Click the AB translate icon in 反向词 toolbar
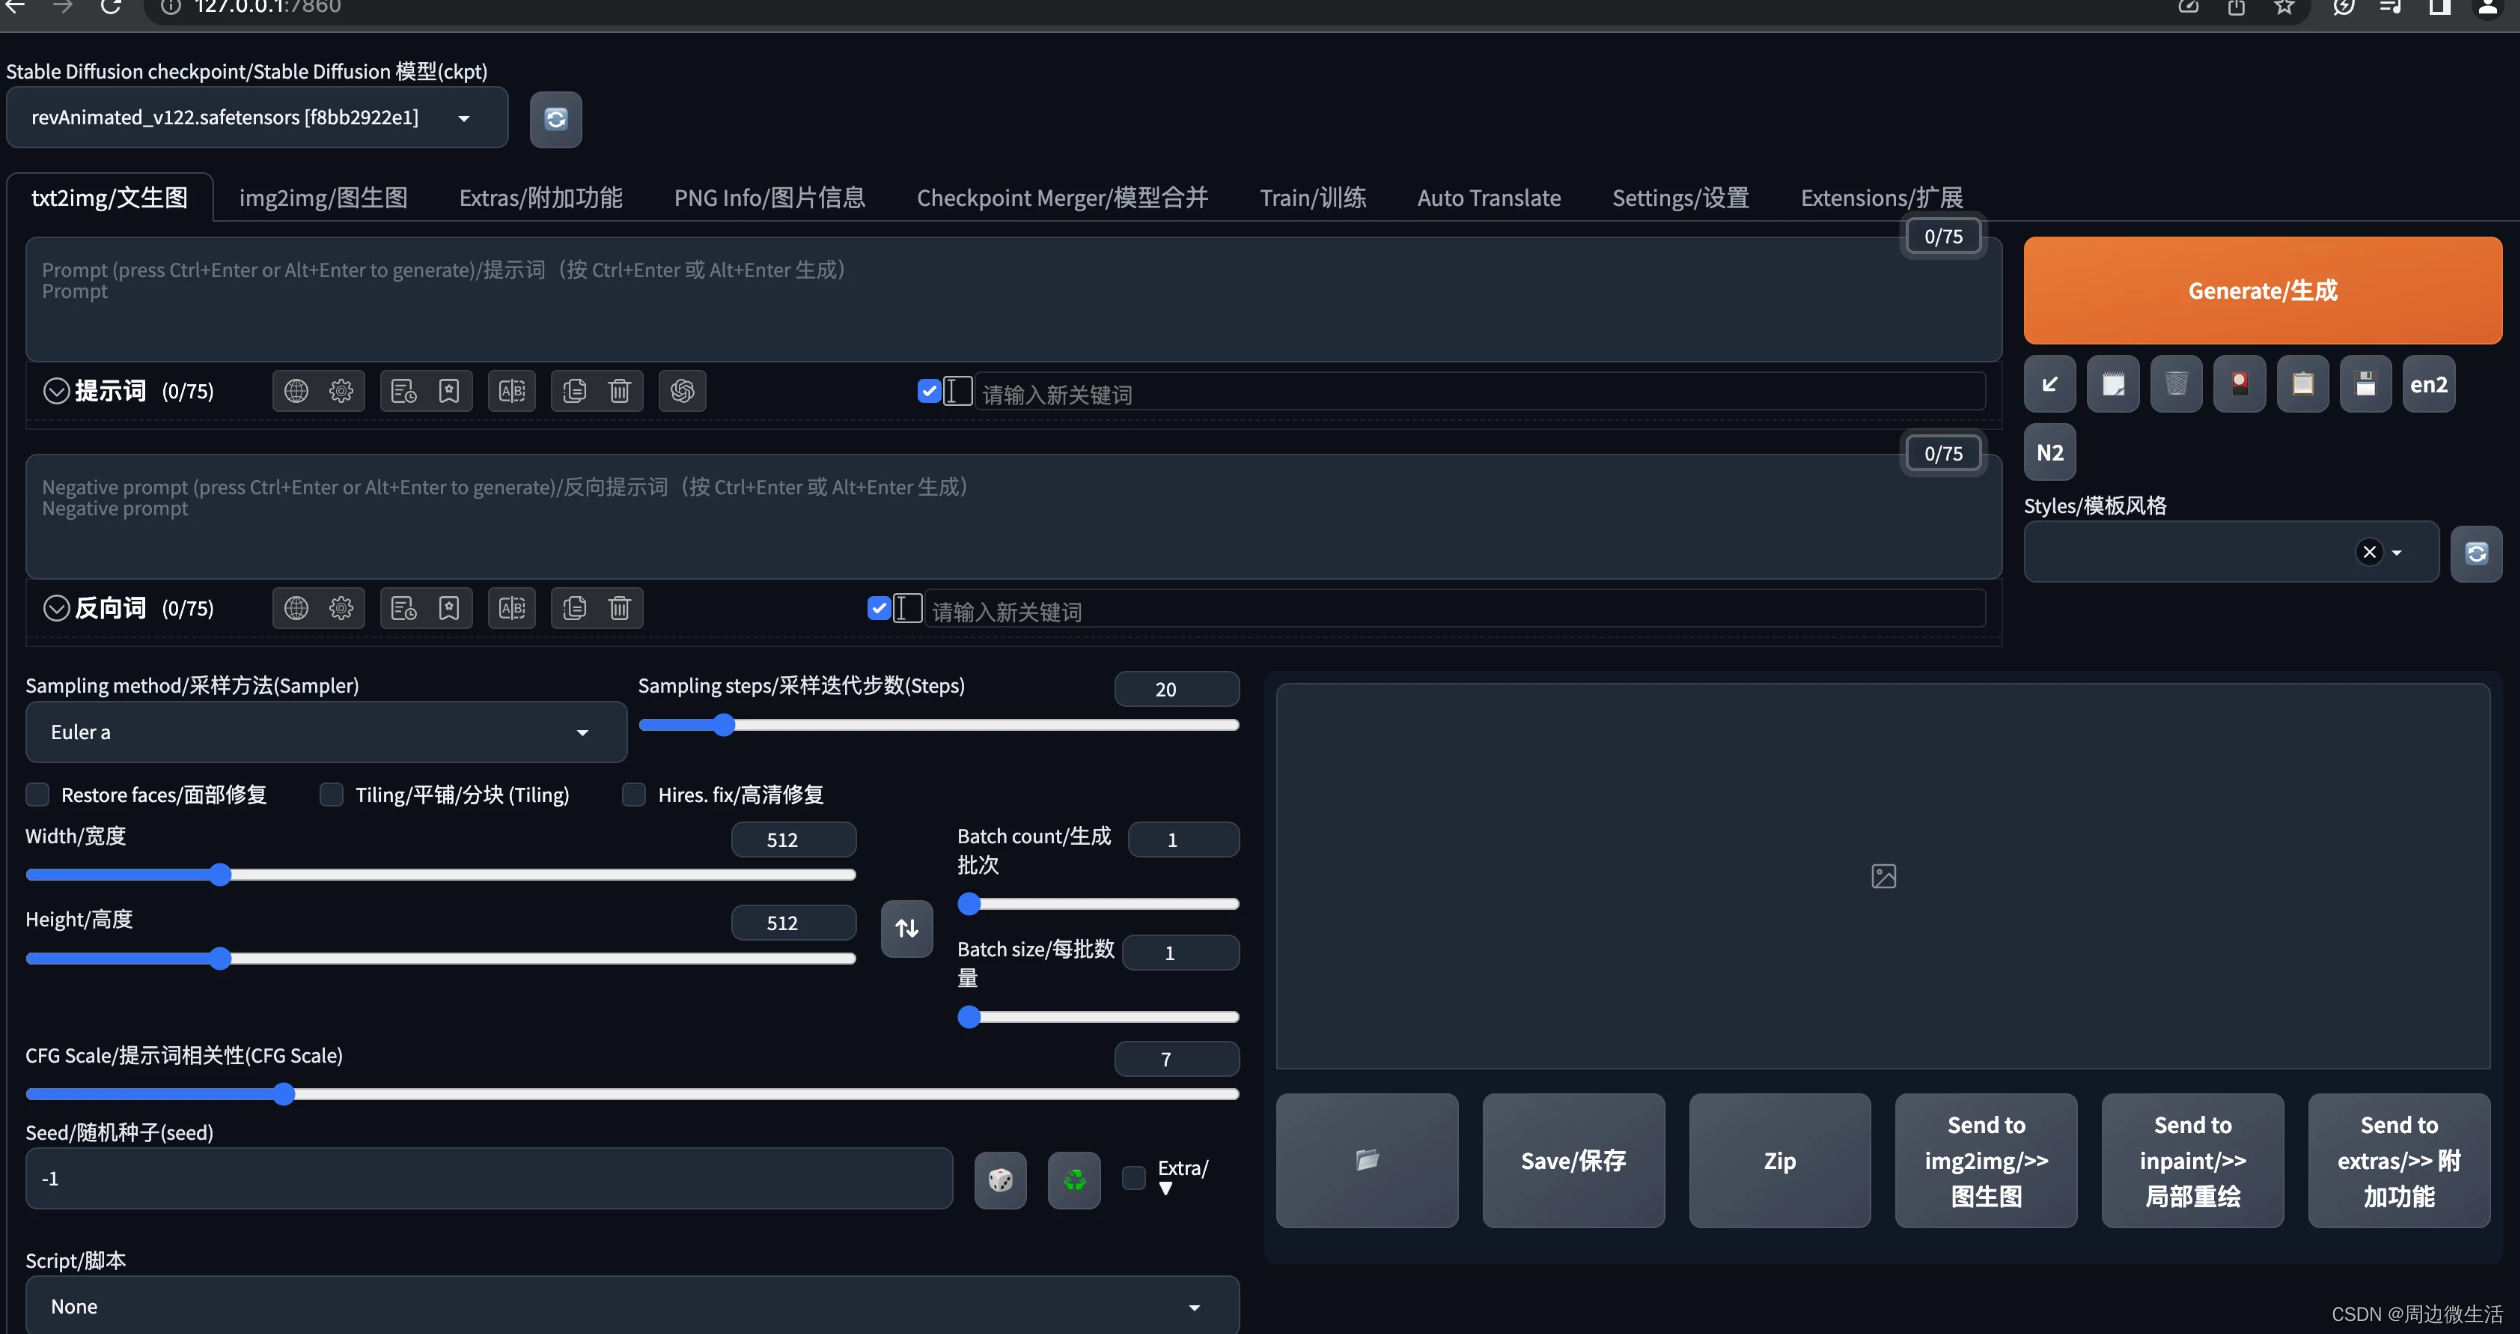The width and height of the screenshot is (2520, 1334). tap(512, 608)
